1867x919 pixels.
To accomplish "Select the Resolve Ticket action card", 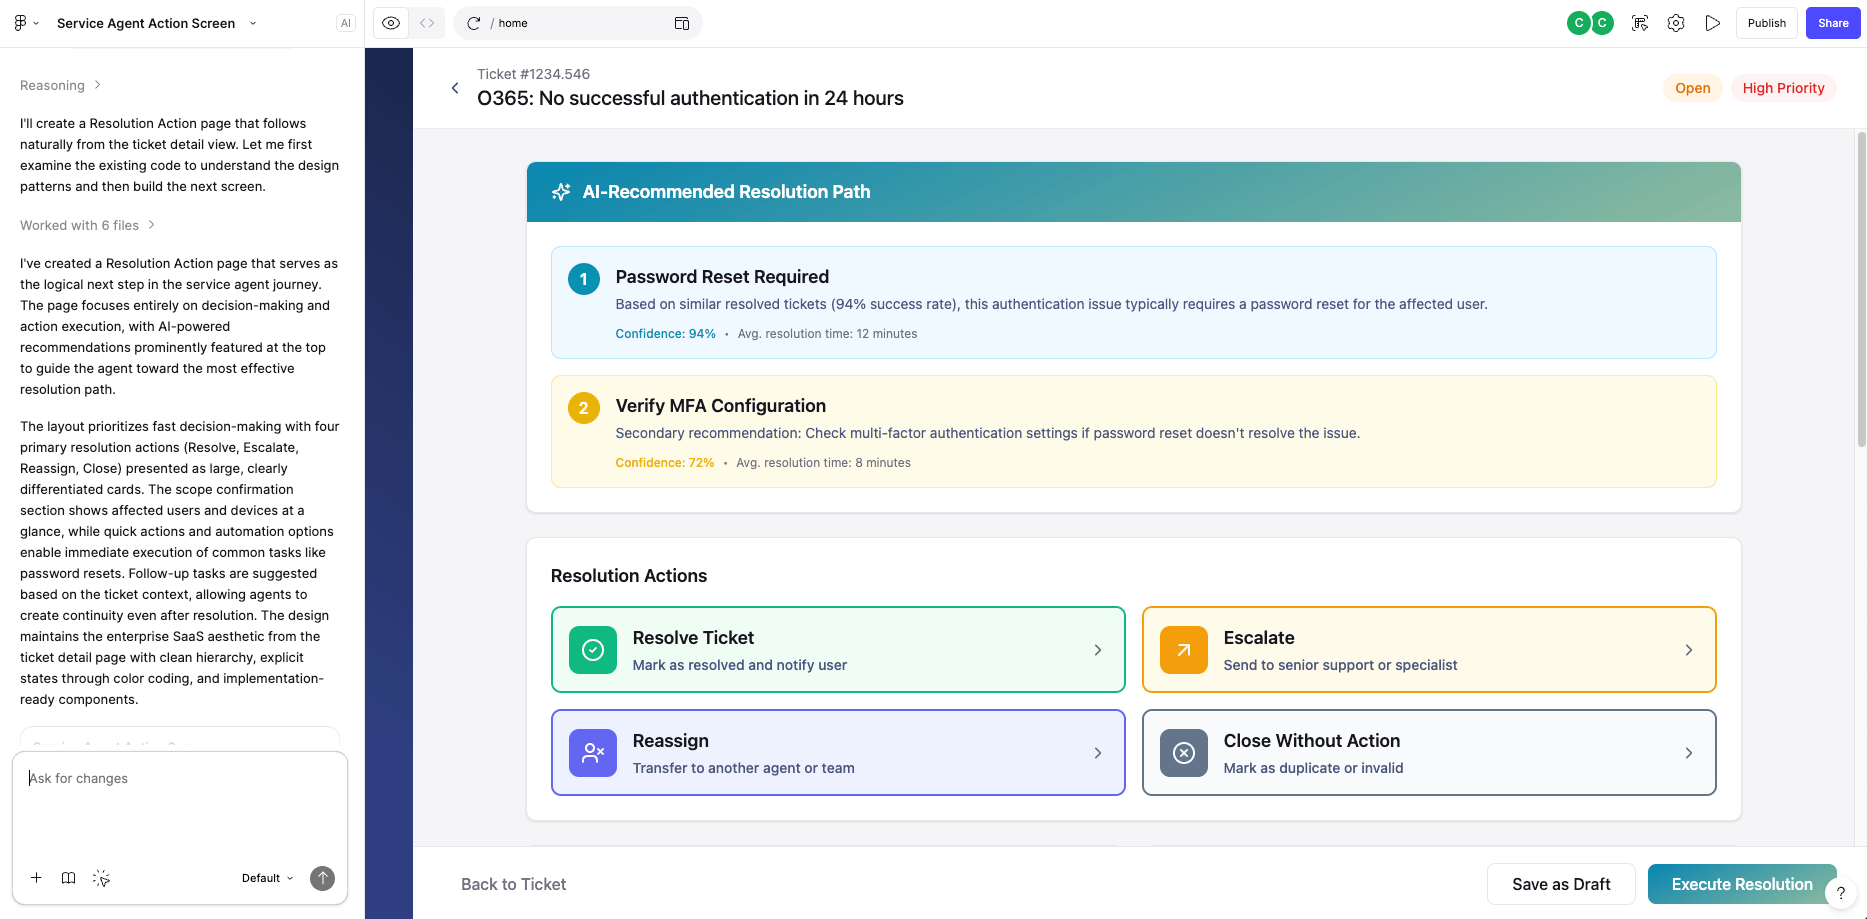I will 837,649.
